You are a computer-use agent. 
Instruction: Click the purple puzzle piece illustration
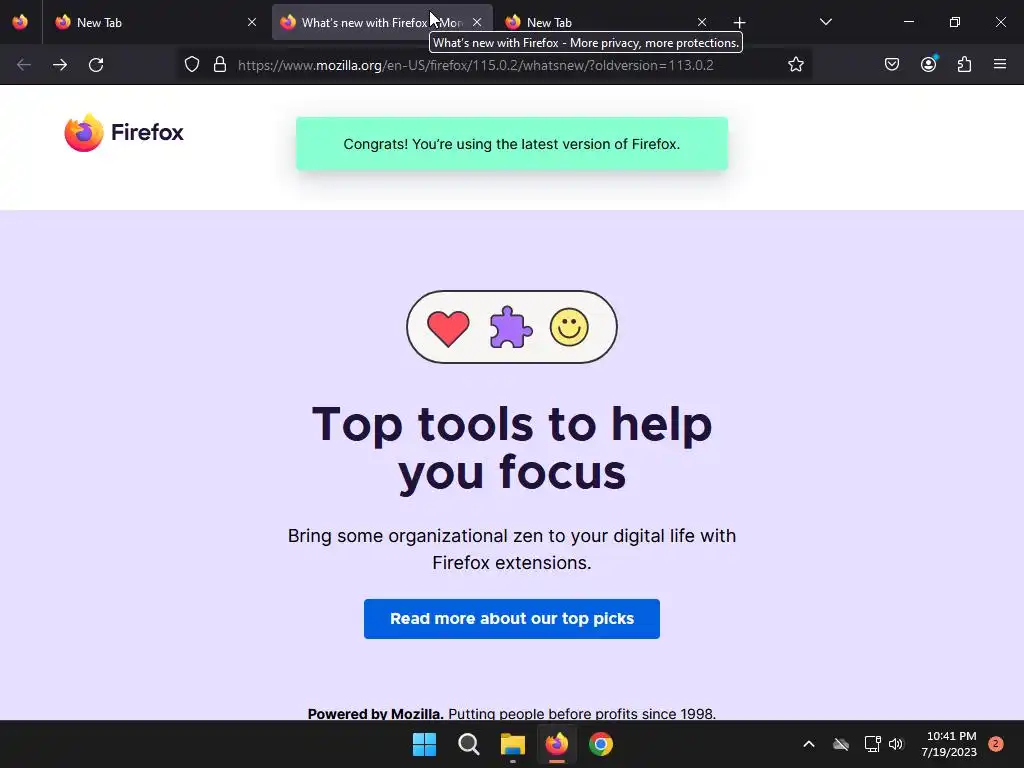click(x=511, y=327)
